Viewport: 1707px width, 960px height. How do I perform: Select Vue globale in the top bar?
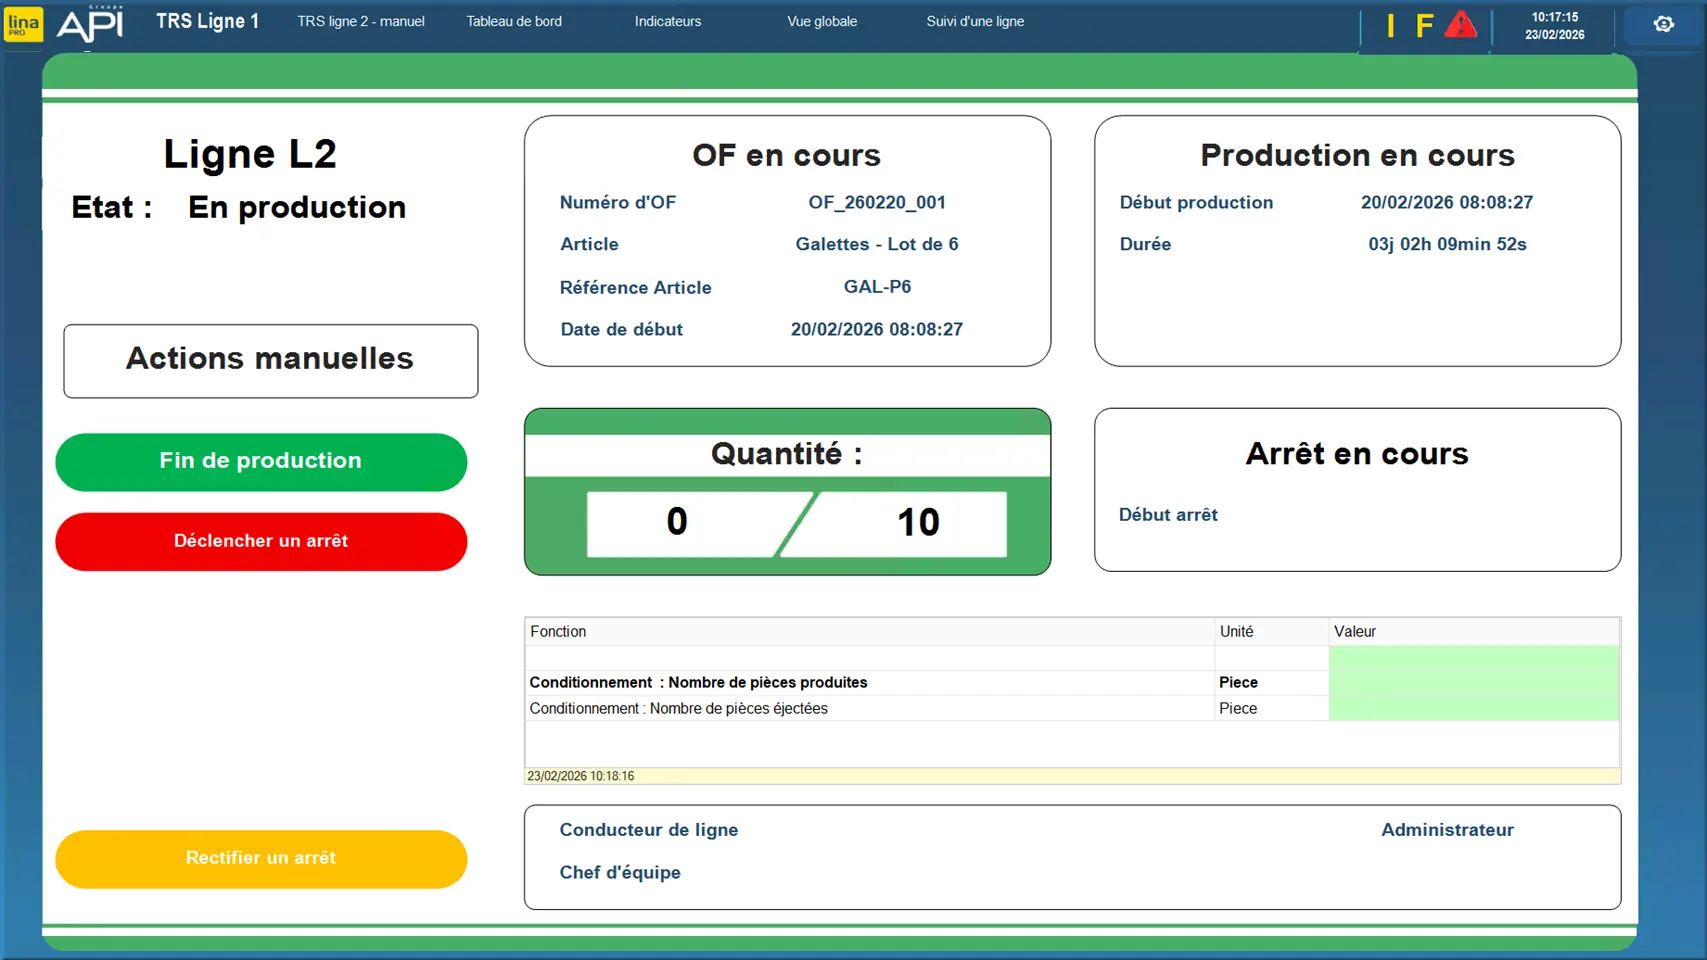pos(821,21)
